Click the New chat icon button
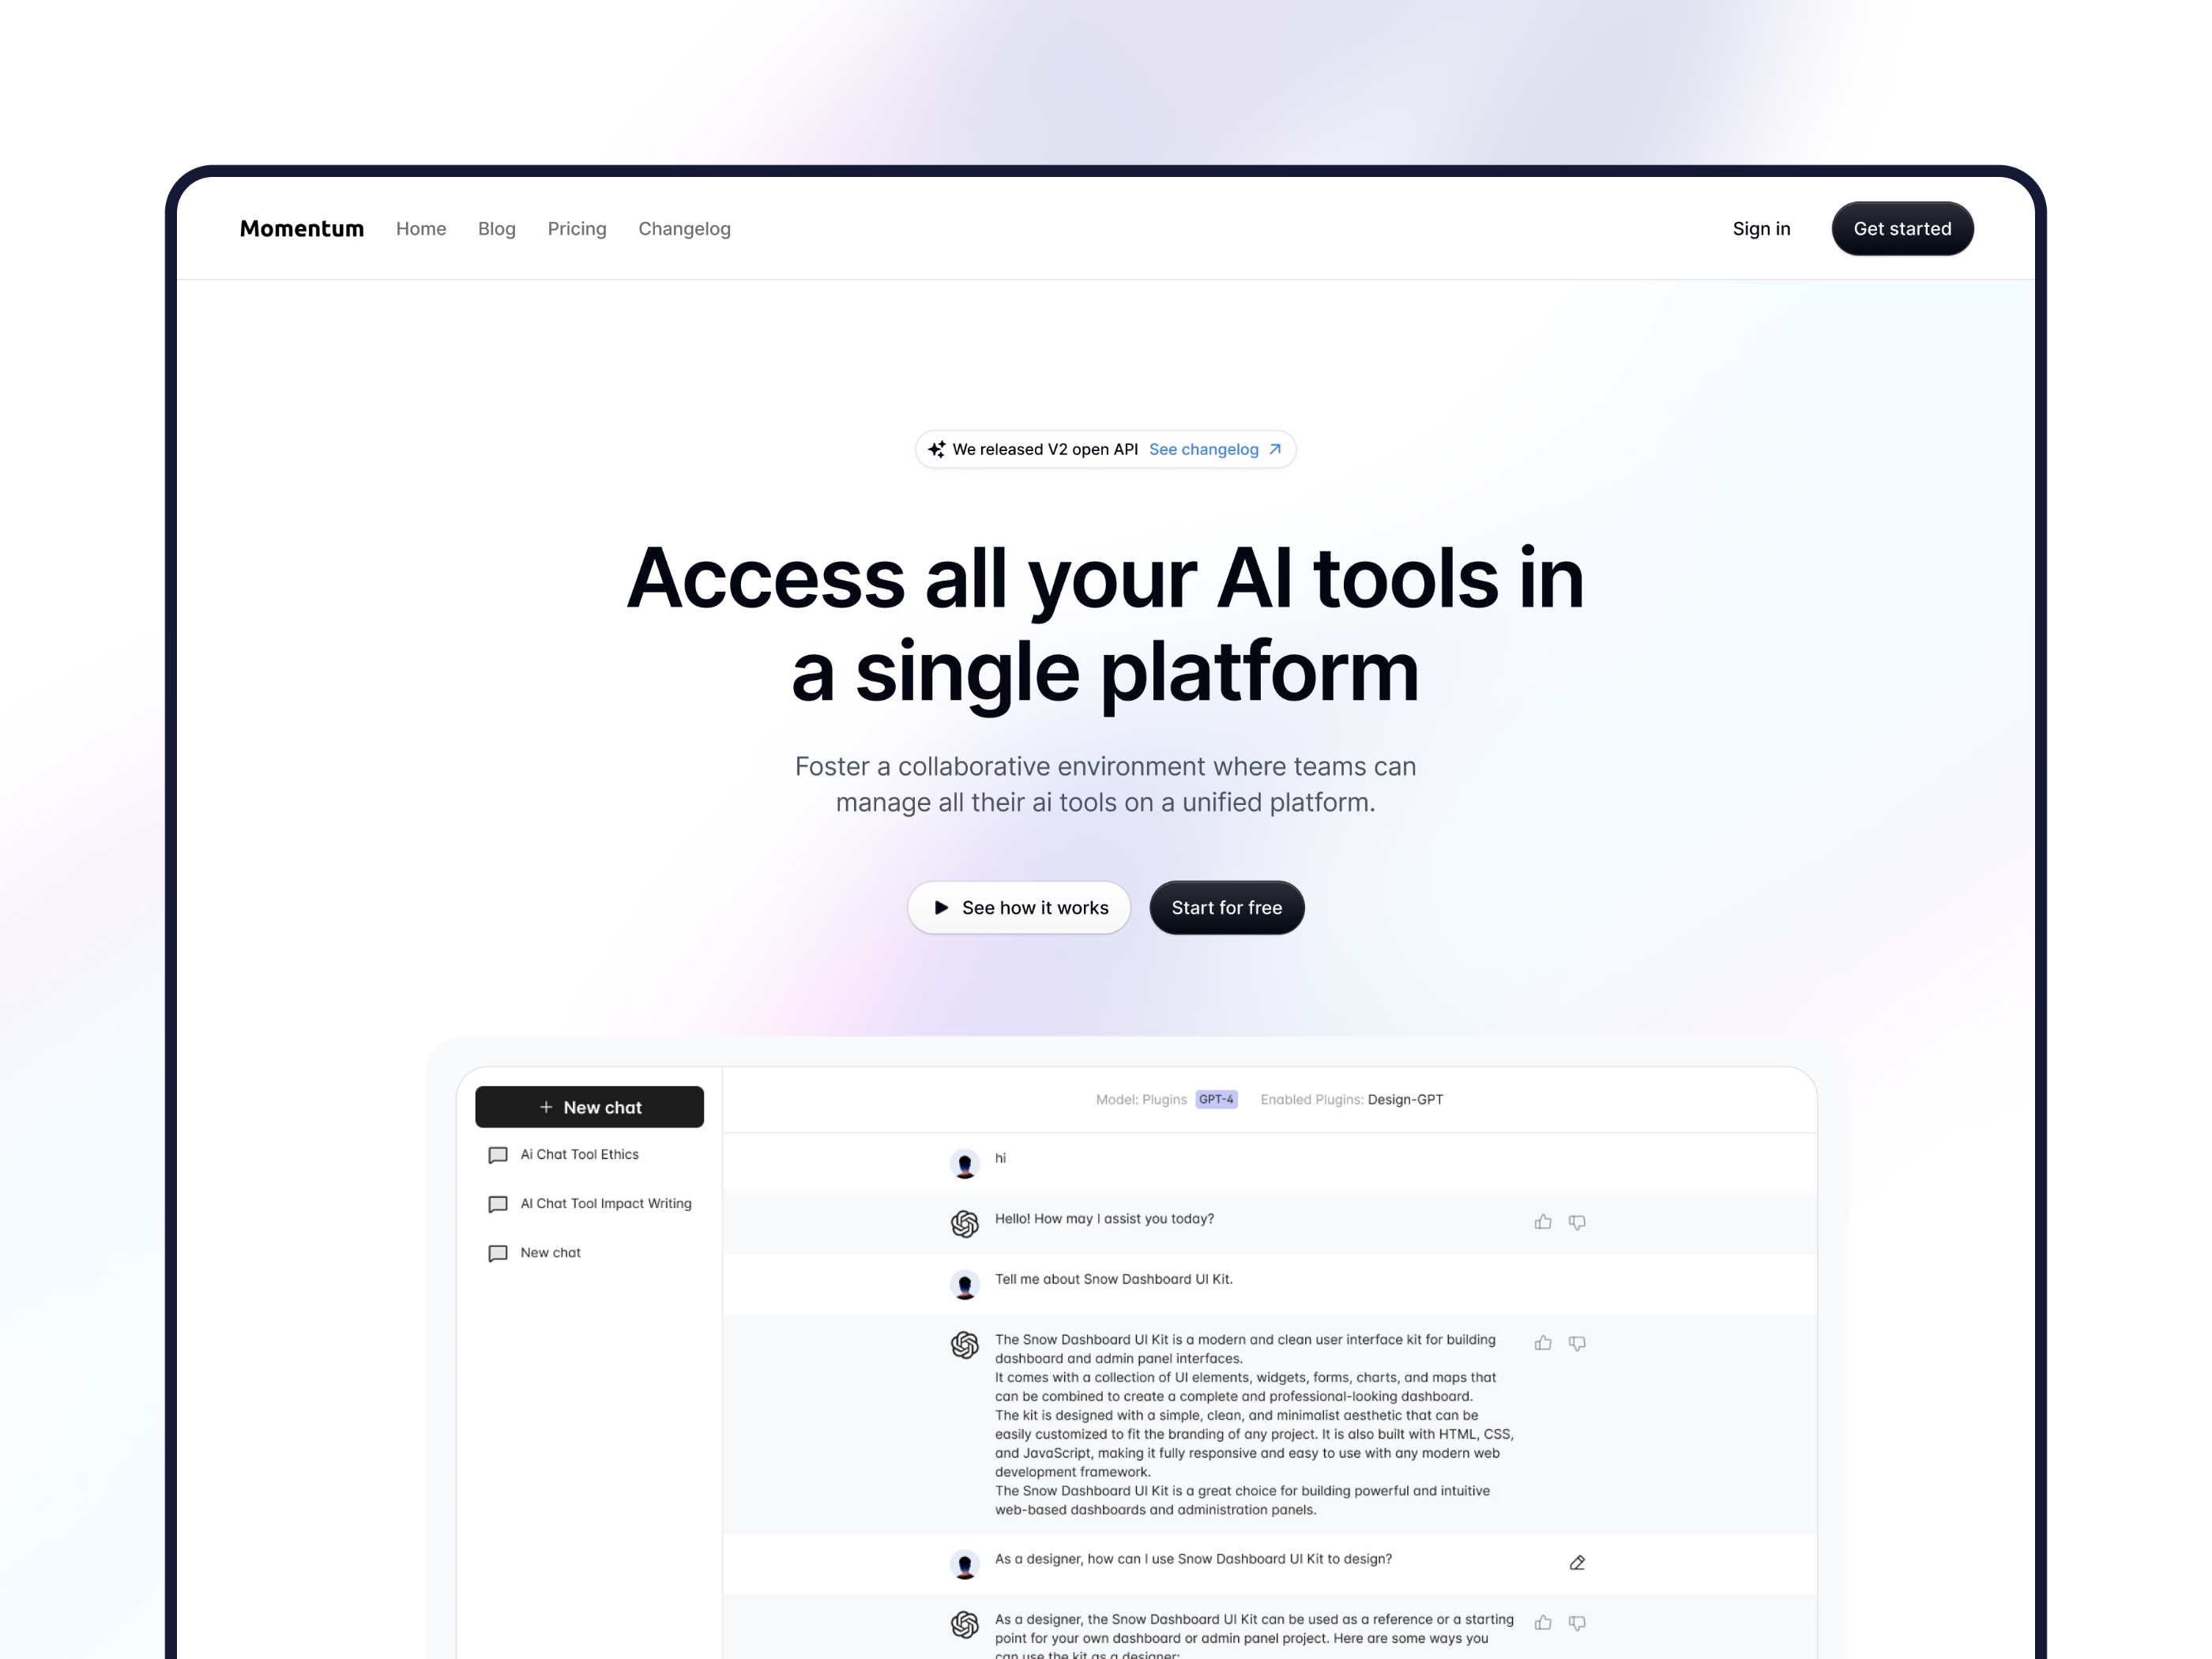Image resolution: width=2212 pixels, height=1659 pixels. 589,1105
